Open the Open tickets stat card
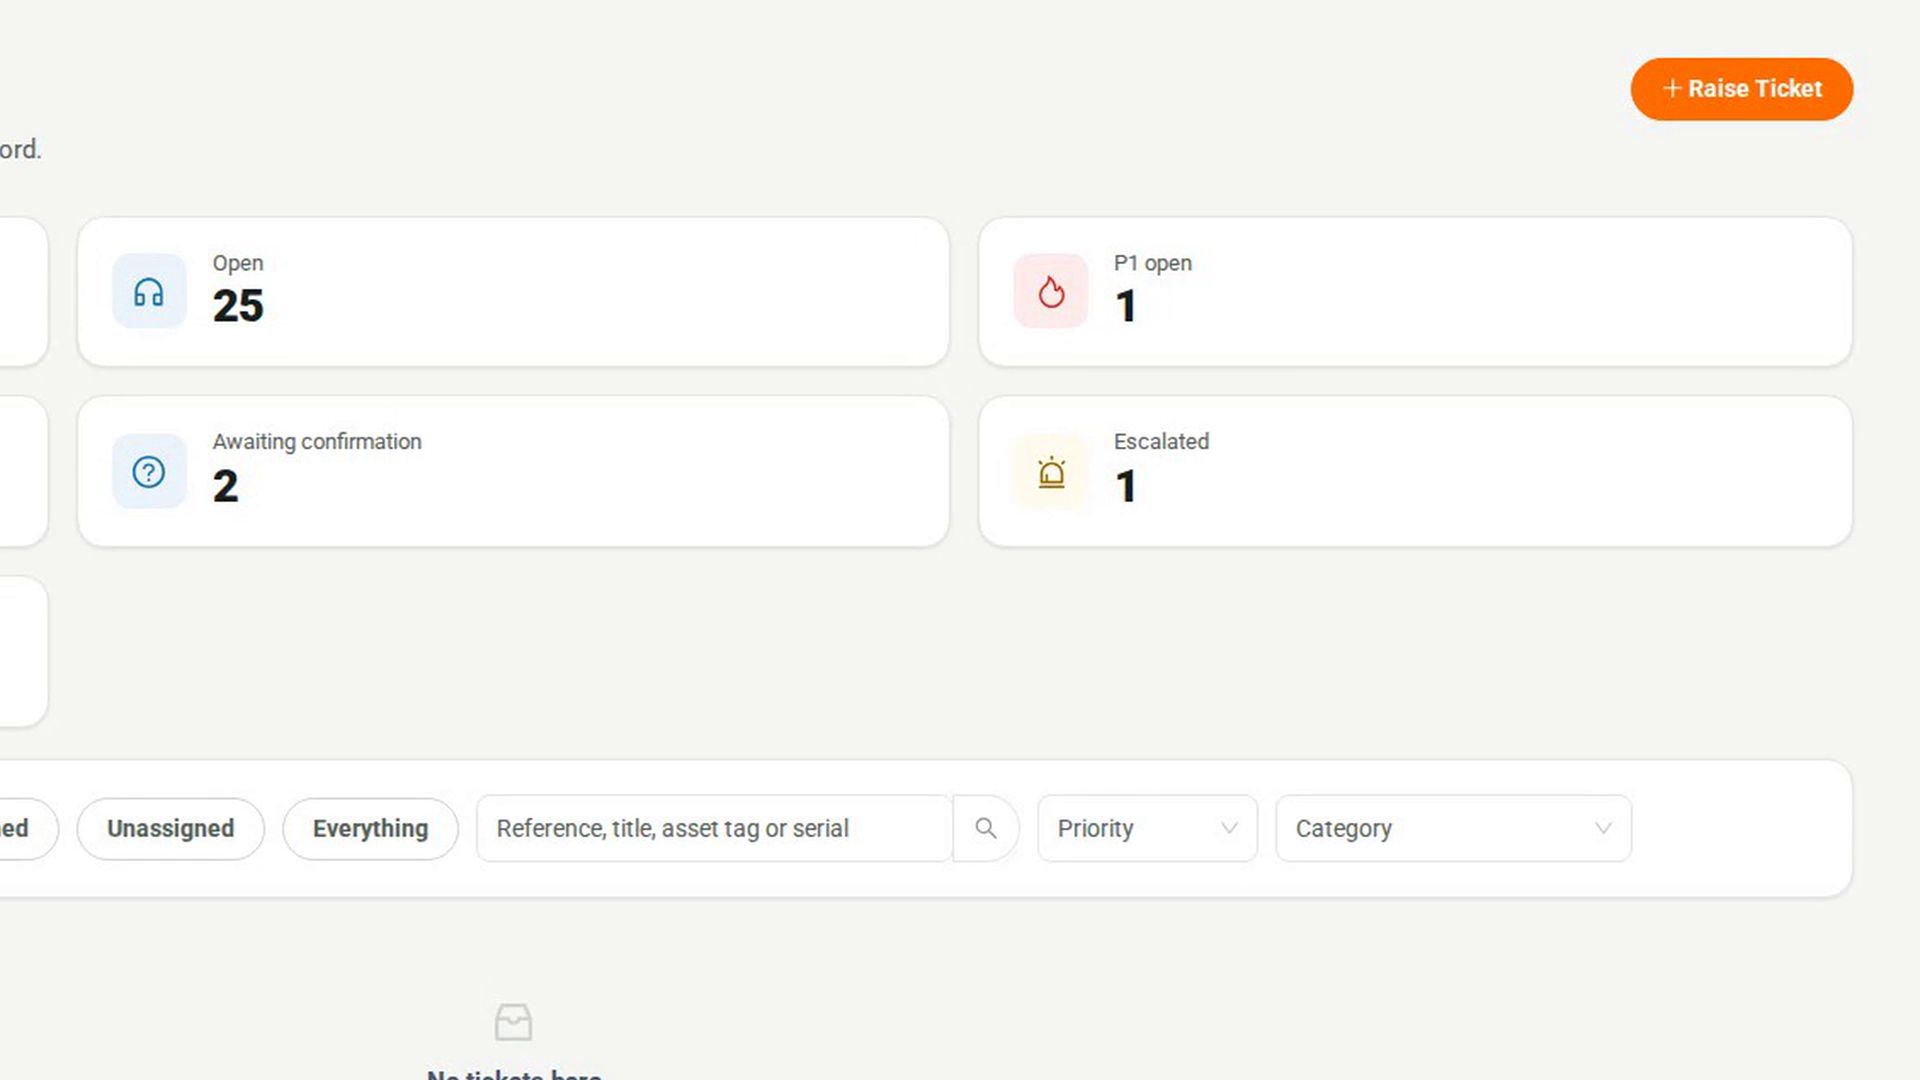 513,292
